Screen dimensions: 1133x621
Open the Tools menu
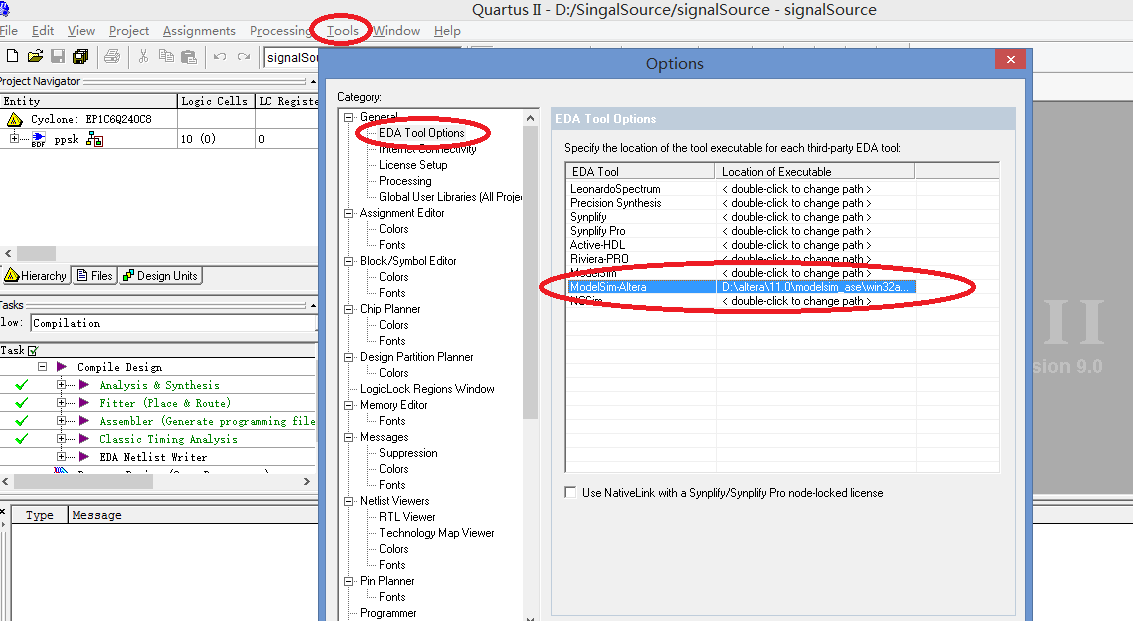click(x=343, y=30)
